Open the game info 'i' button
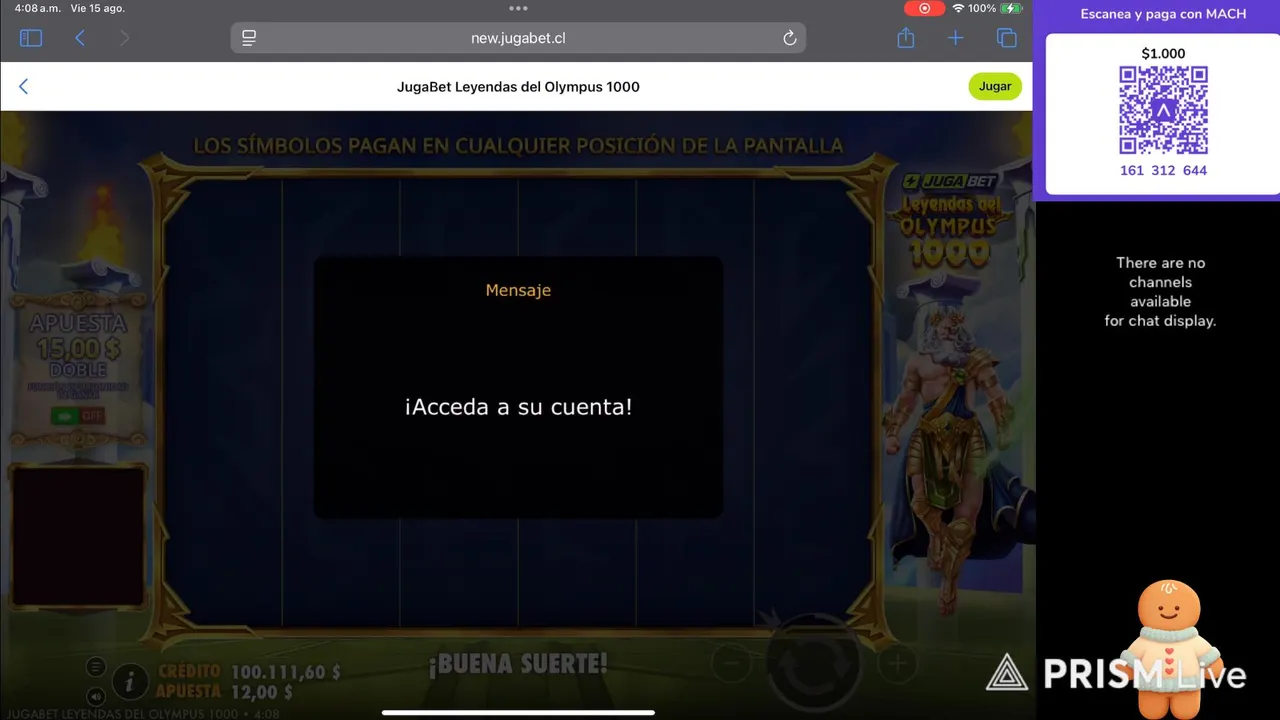 pos(129,682)
